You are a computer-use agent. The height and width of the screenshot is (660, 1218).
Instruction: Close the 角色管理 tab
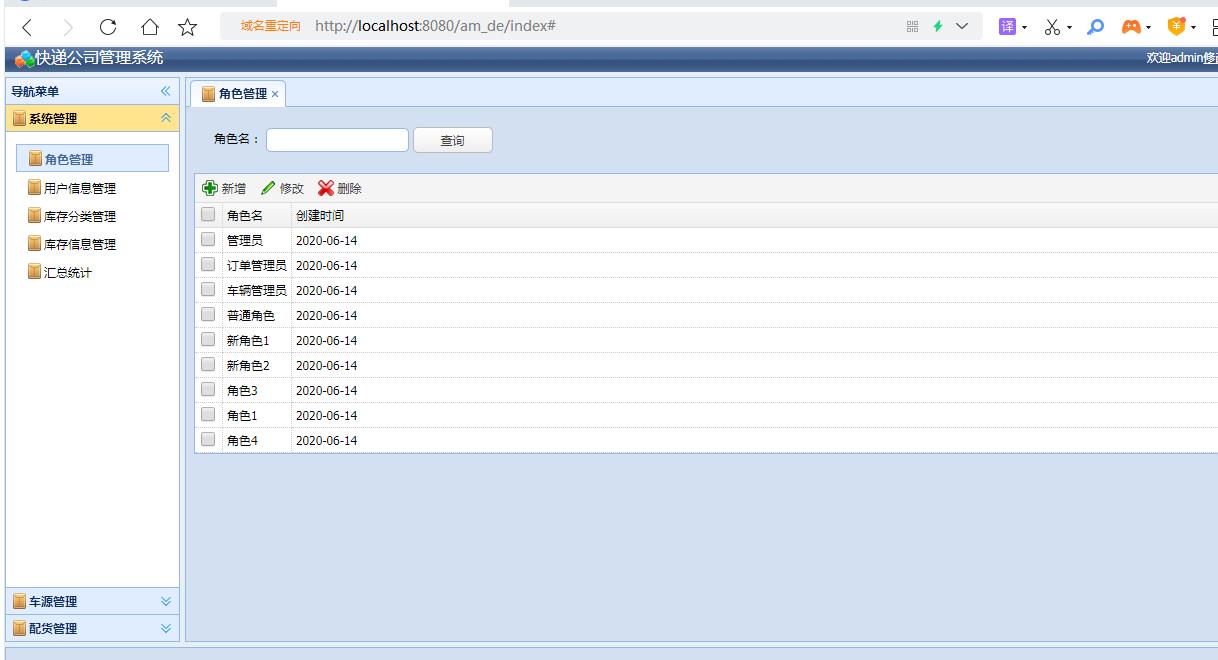(x=275, y=94)
